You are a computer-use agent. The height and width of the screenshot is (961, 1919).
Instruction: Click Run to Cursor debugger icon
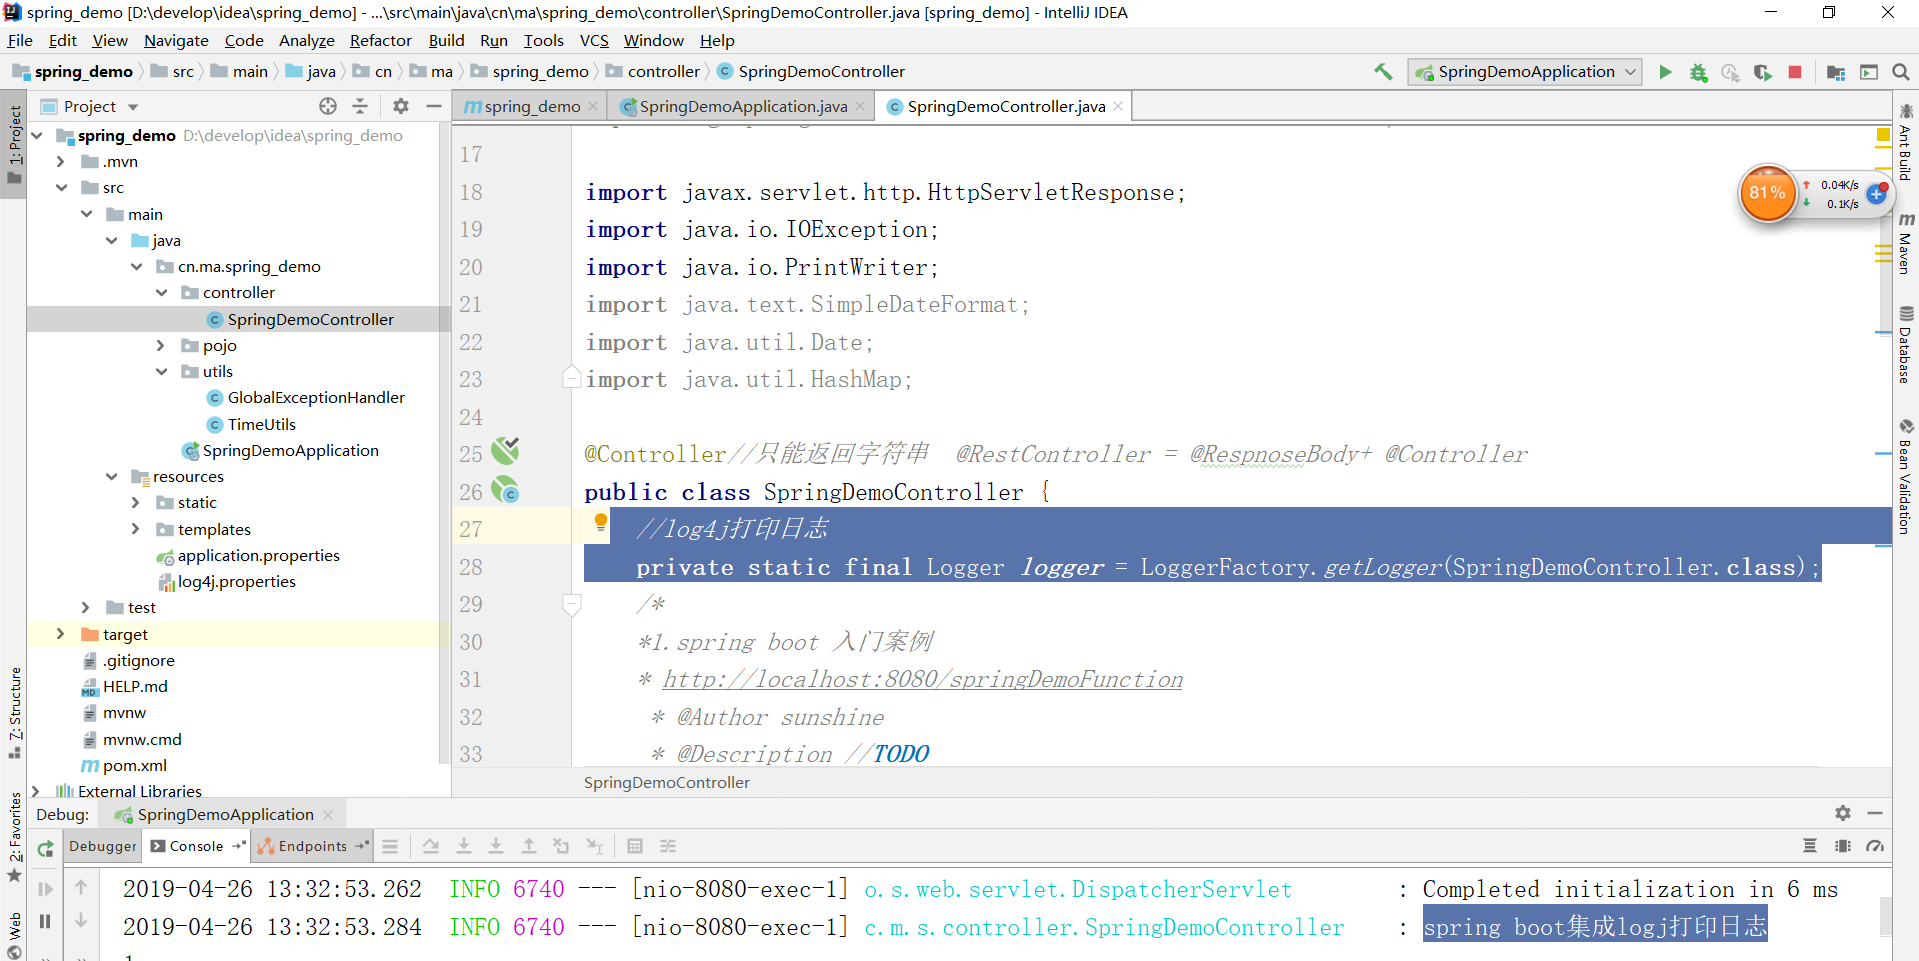coord(594,847)
